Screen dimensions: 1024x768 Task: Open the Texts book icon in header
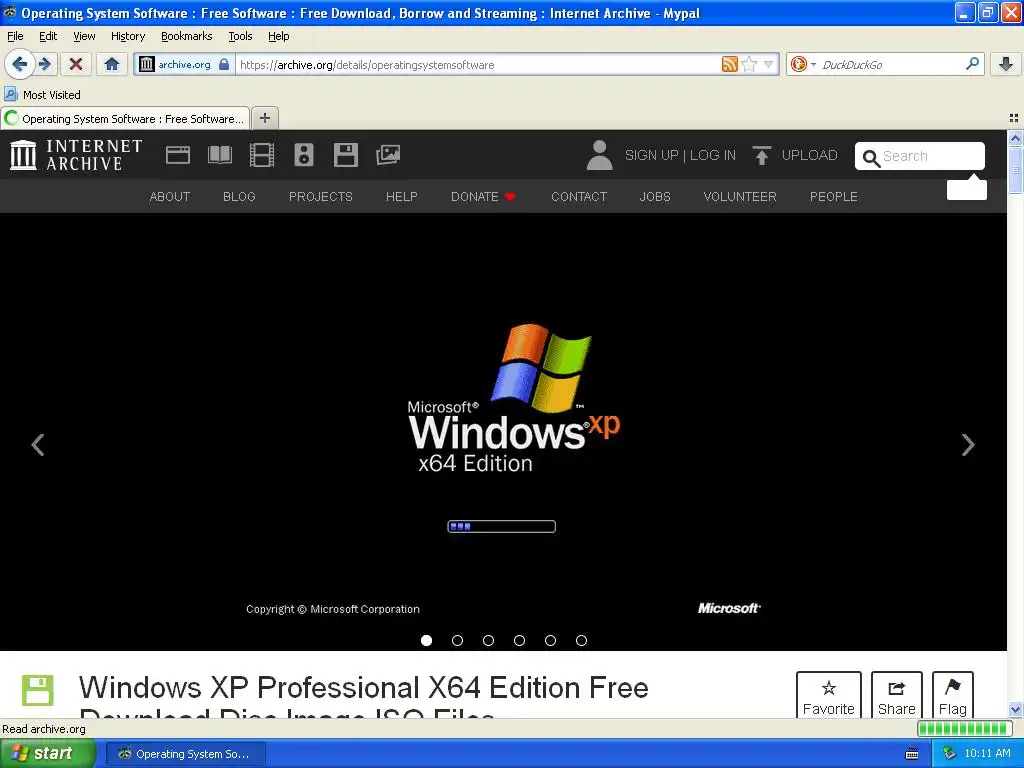219,155
